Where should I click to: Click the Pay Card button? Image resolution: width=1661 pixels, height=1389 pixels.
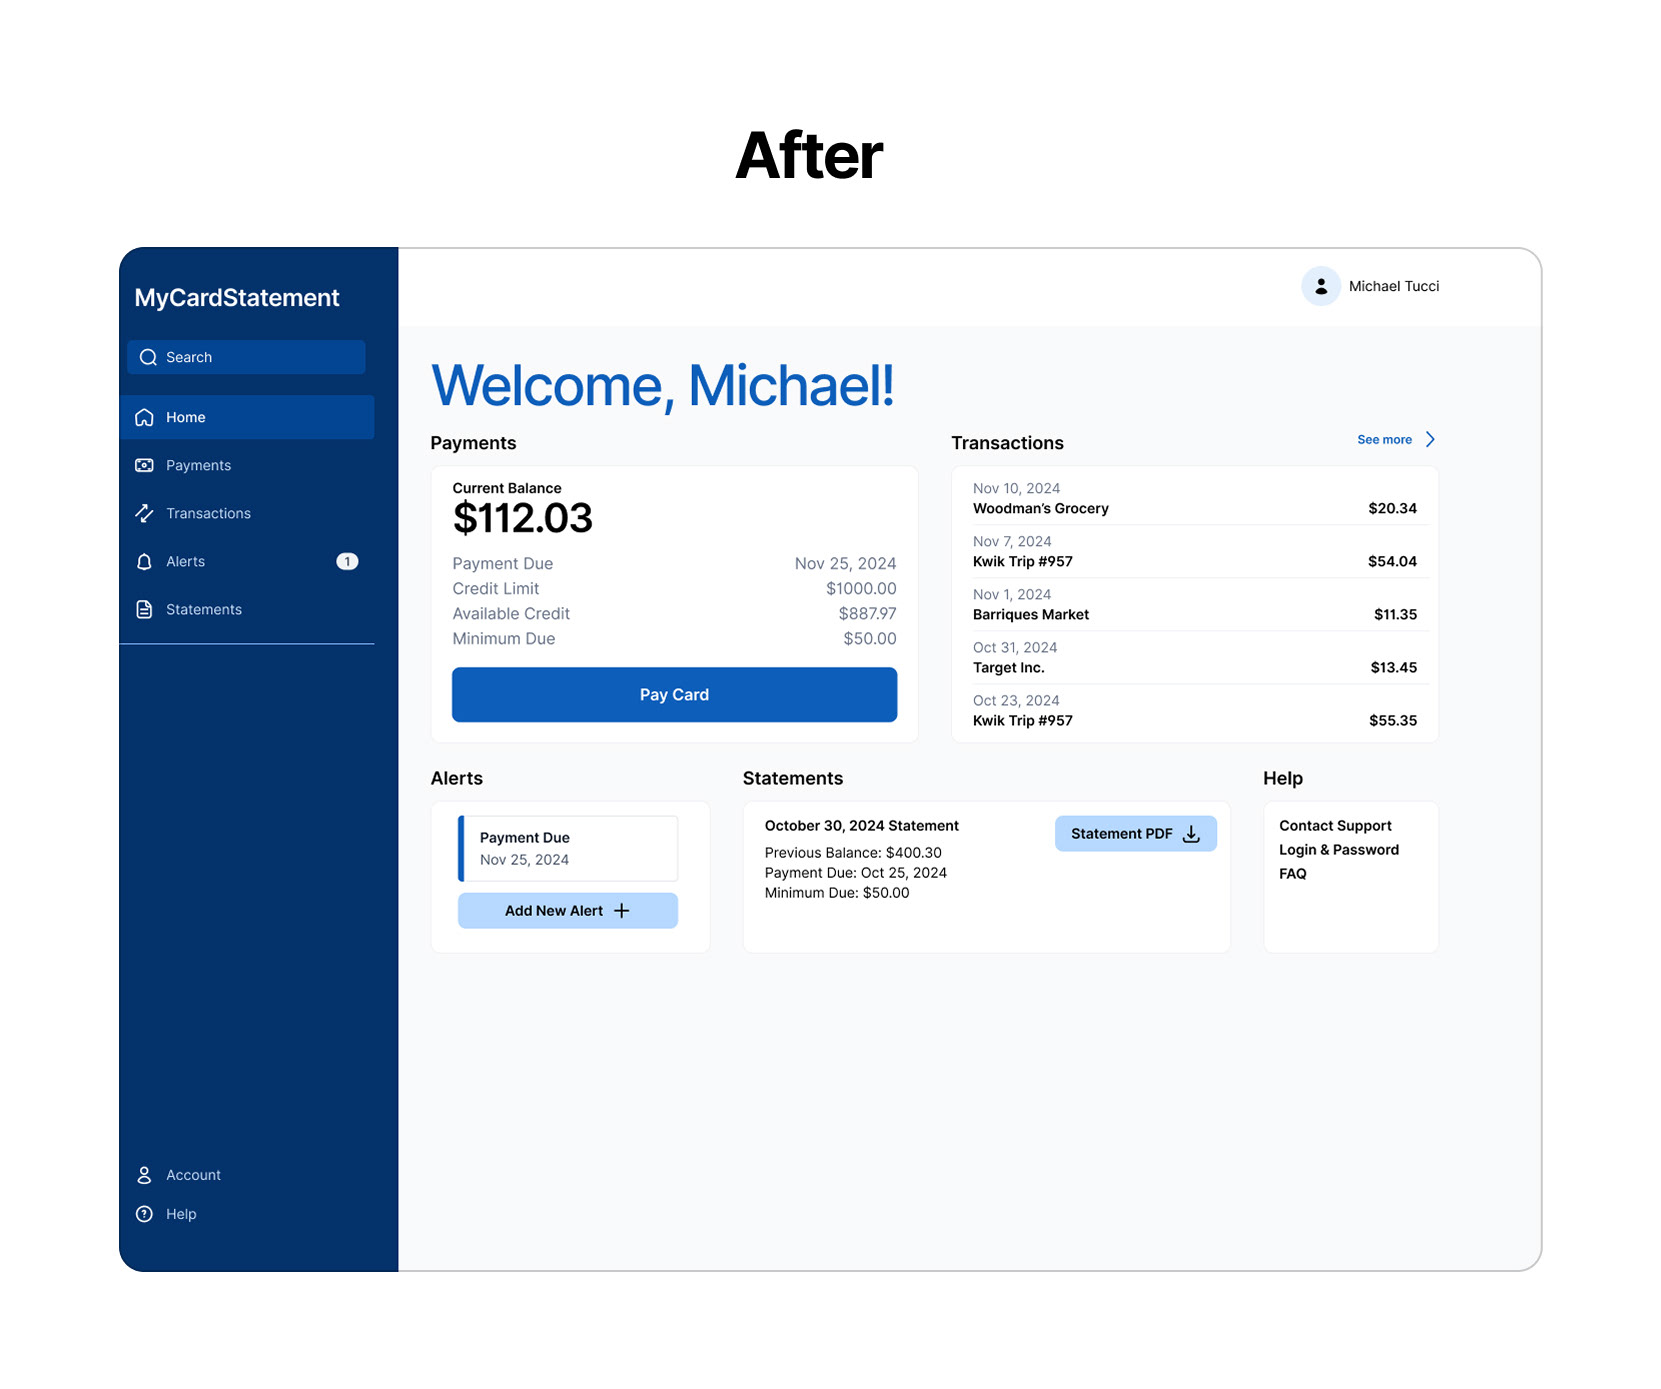pos(674,695)
